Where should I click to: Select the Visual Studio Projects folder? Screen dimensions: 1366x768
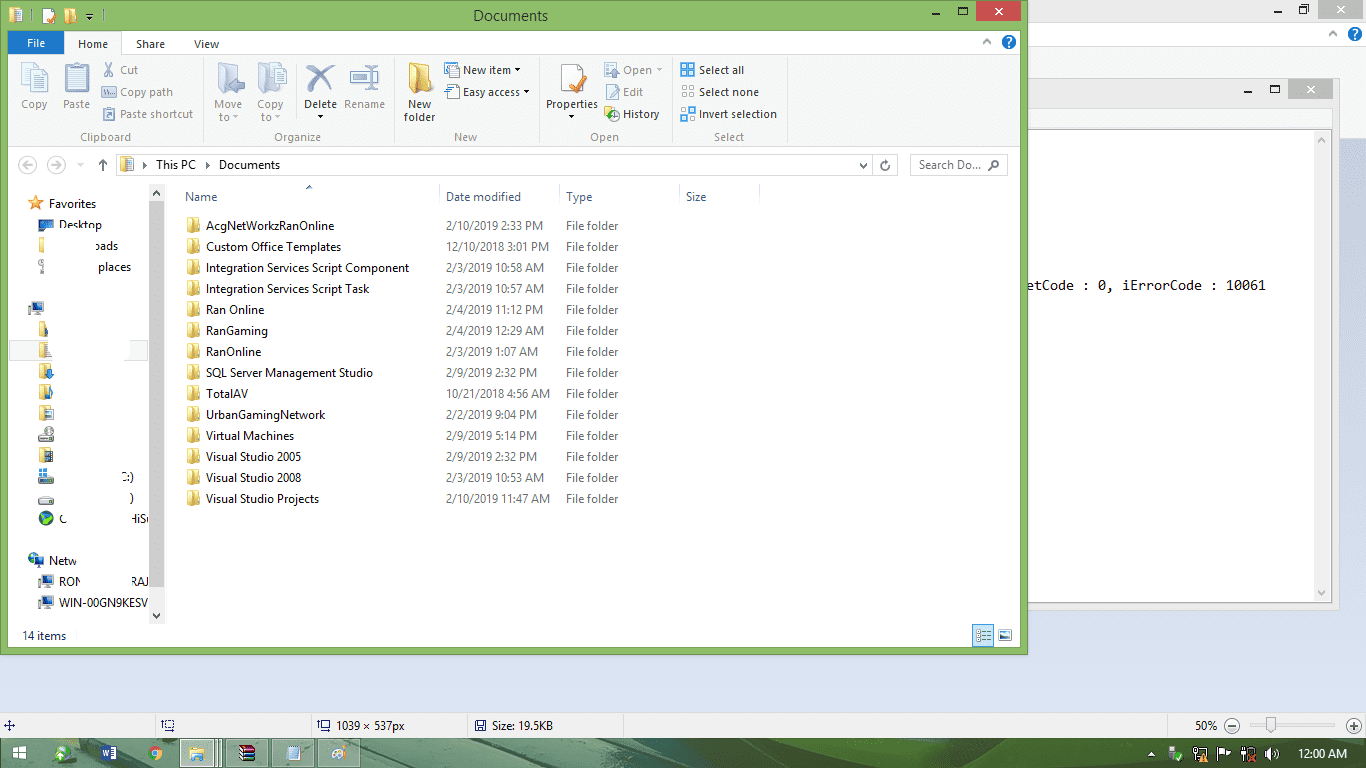[262, 499]
